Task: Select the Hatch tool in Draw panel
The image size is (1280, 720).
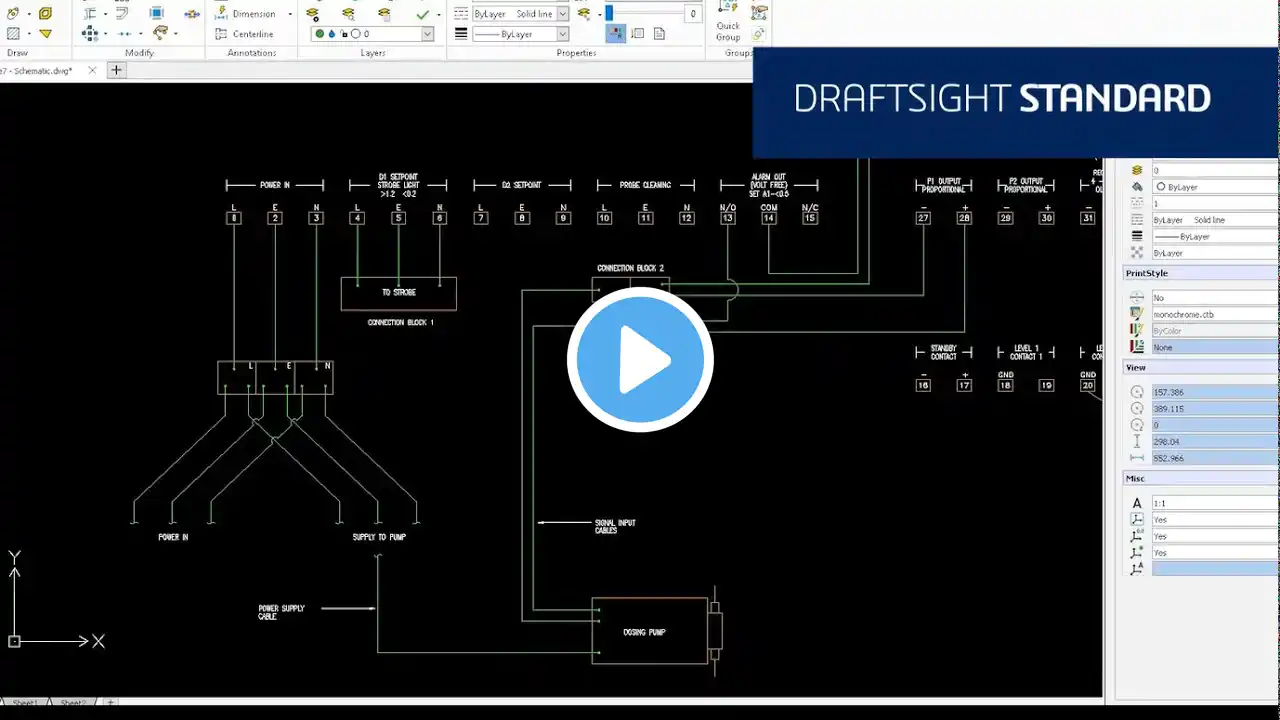Action: [x=14, y=34]
